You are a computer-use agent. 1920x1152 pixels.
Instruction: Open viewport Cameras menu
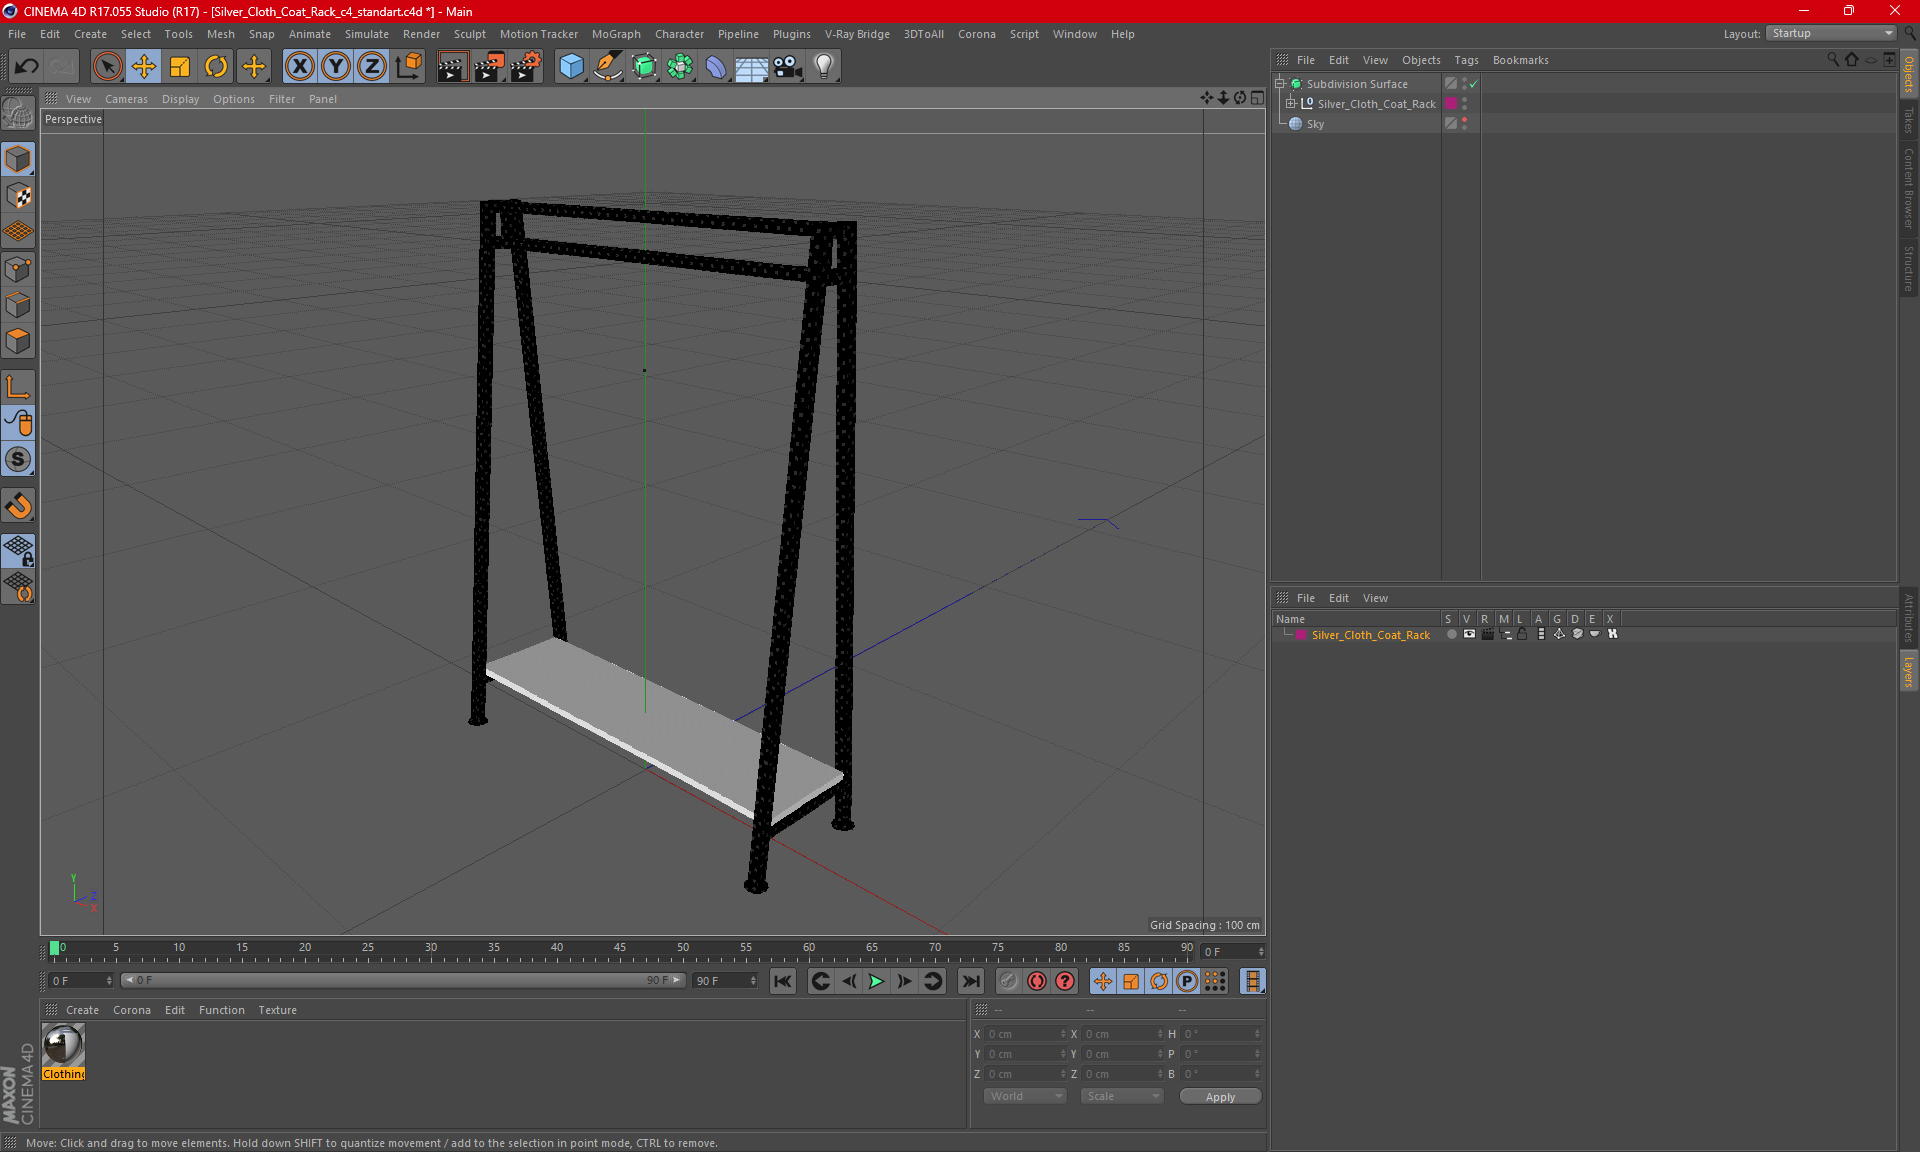point(126,99)
